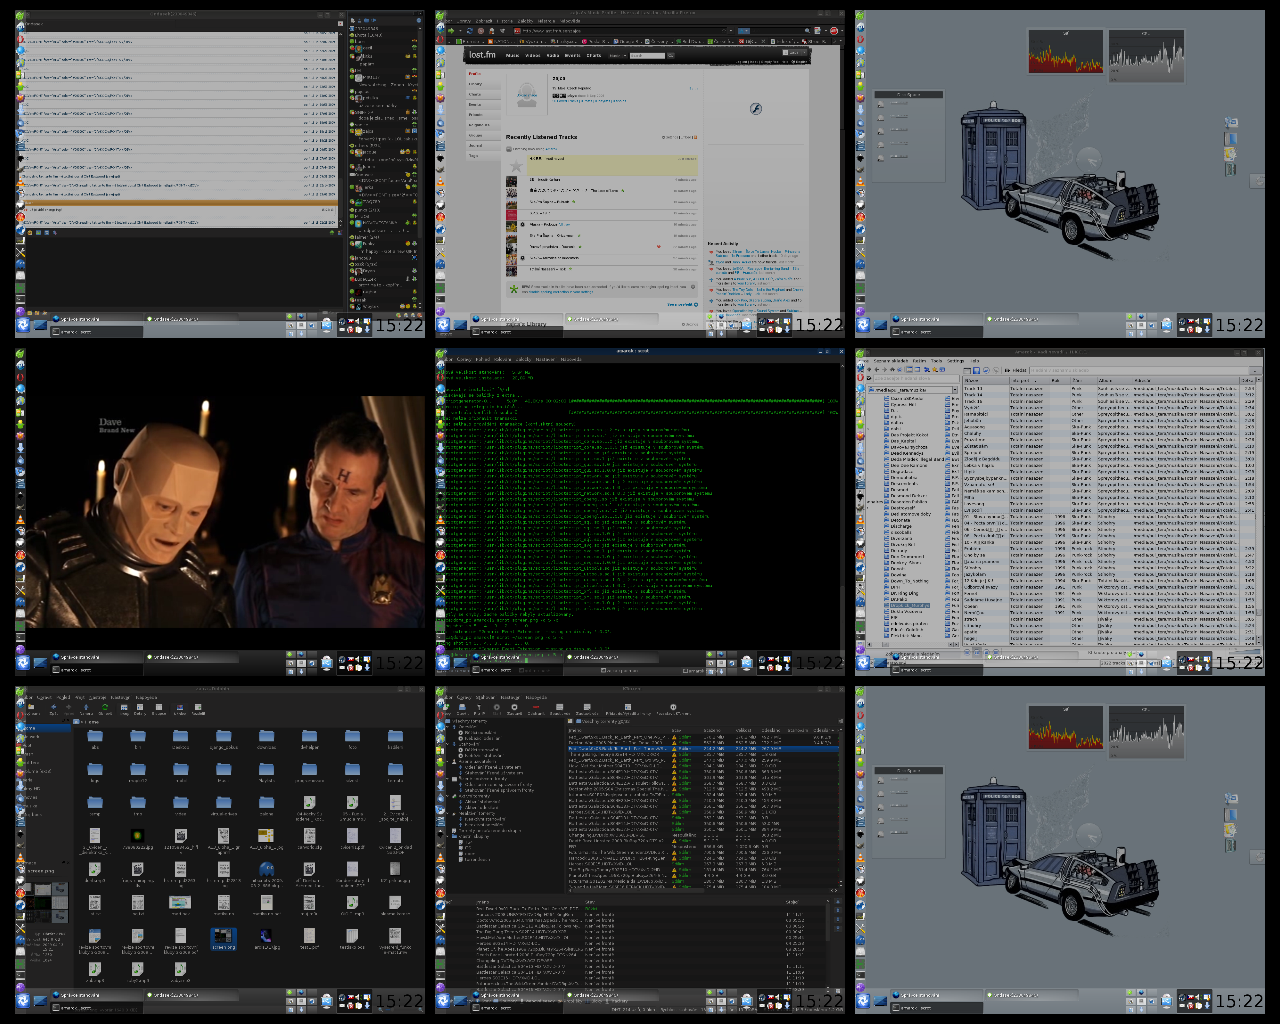Click orange RSS icon by Recently Listened Tracks
The image size is (1280, 1024).
coord(694,137)
